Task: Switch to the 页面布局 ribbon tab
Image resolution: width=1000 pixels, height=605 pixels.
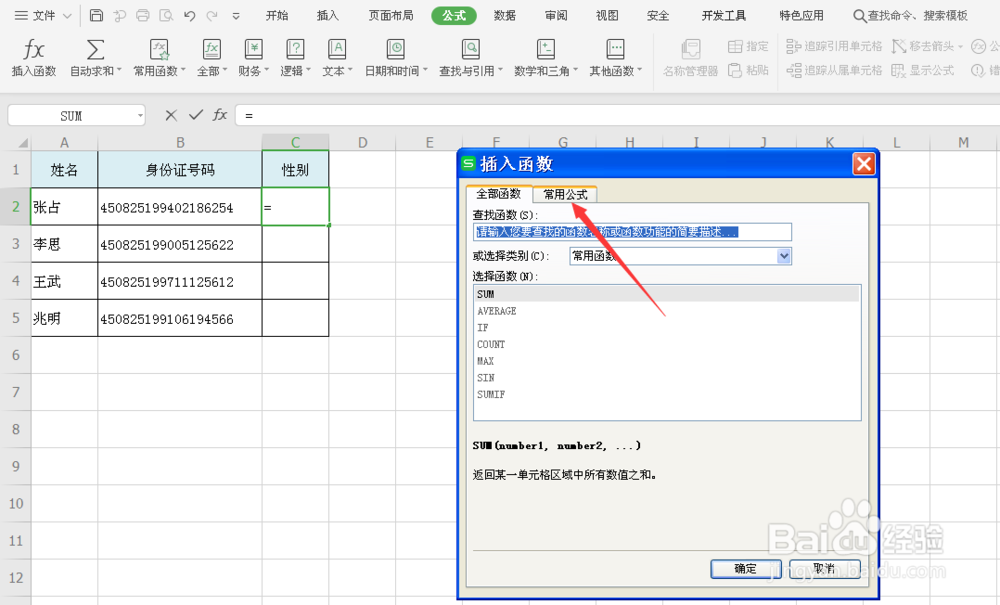Action: pyautogui.click(x=391, y=15)
